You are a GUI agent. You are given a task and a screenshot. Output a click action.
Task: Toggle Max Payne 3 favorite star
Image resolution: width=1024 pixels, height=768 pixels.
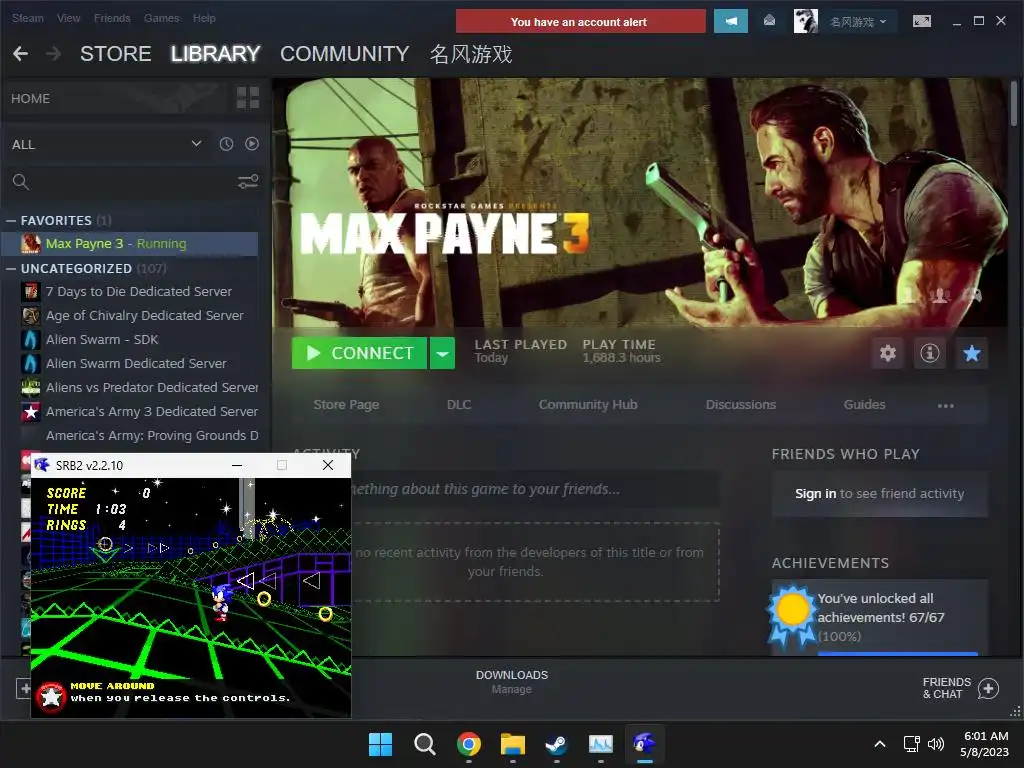[x=972, y=353]
